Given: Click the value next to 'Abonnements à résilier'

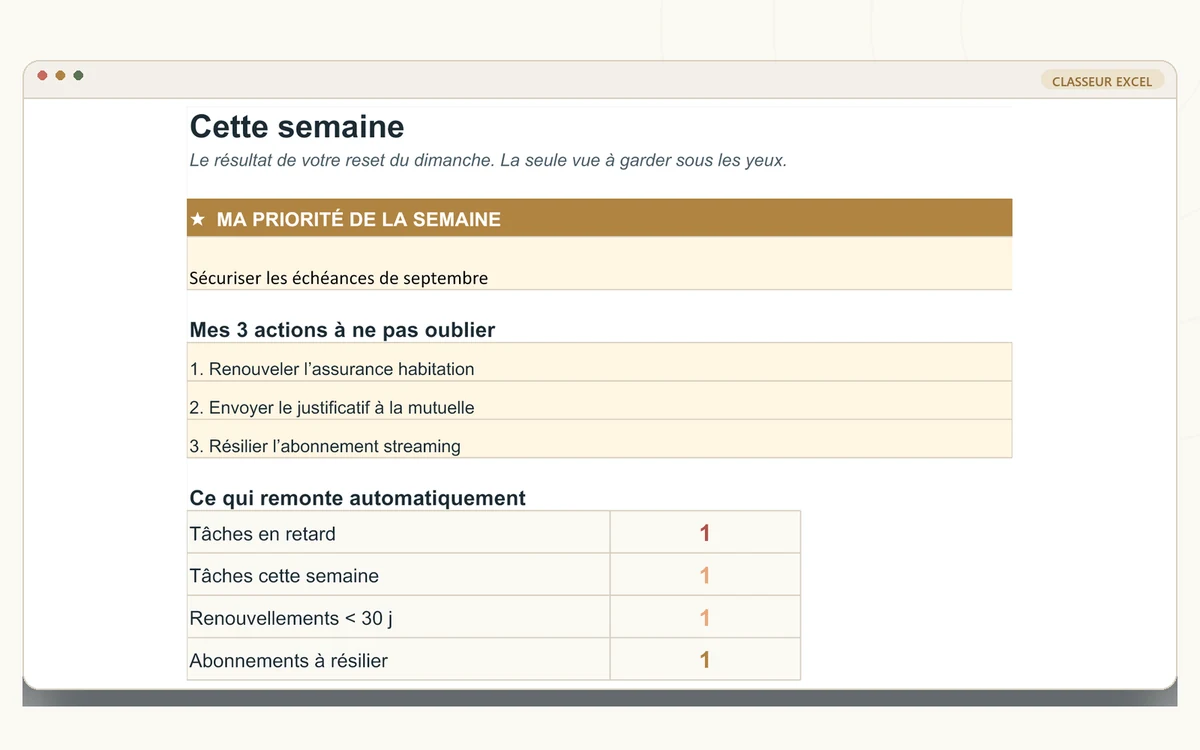Looking at the screenshot, I should [x=705, y=659].
